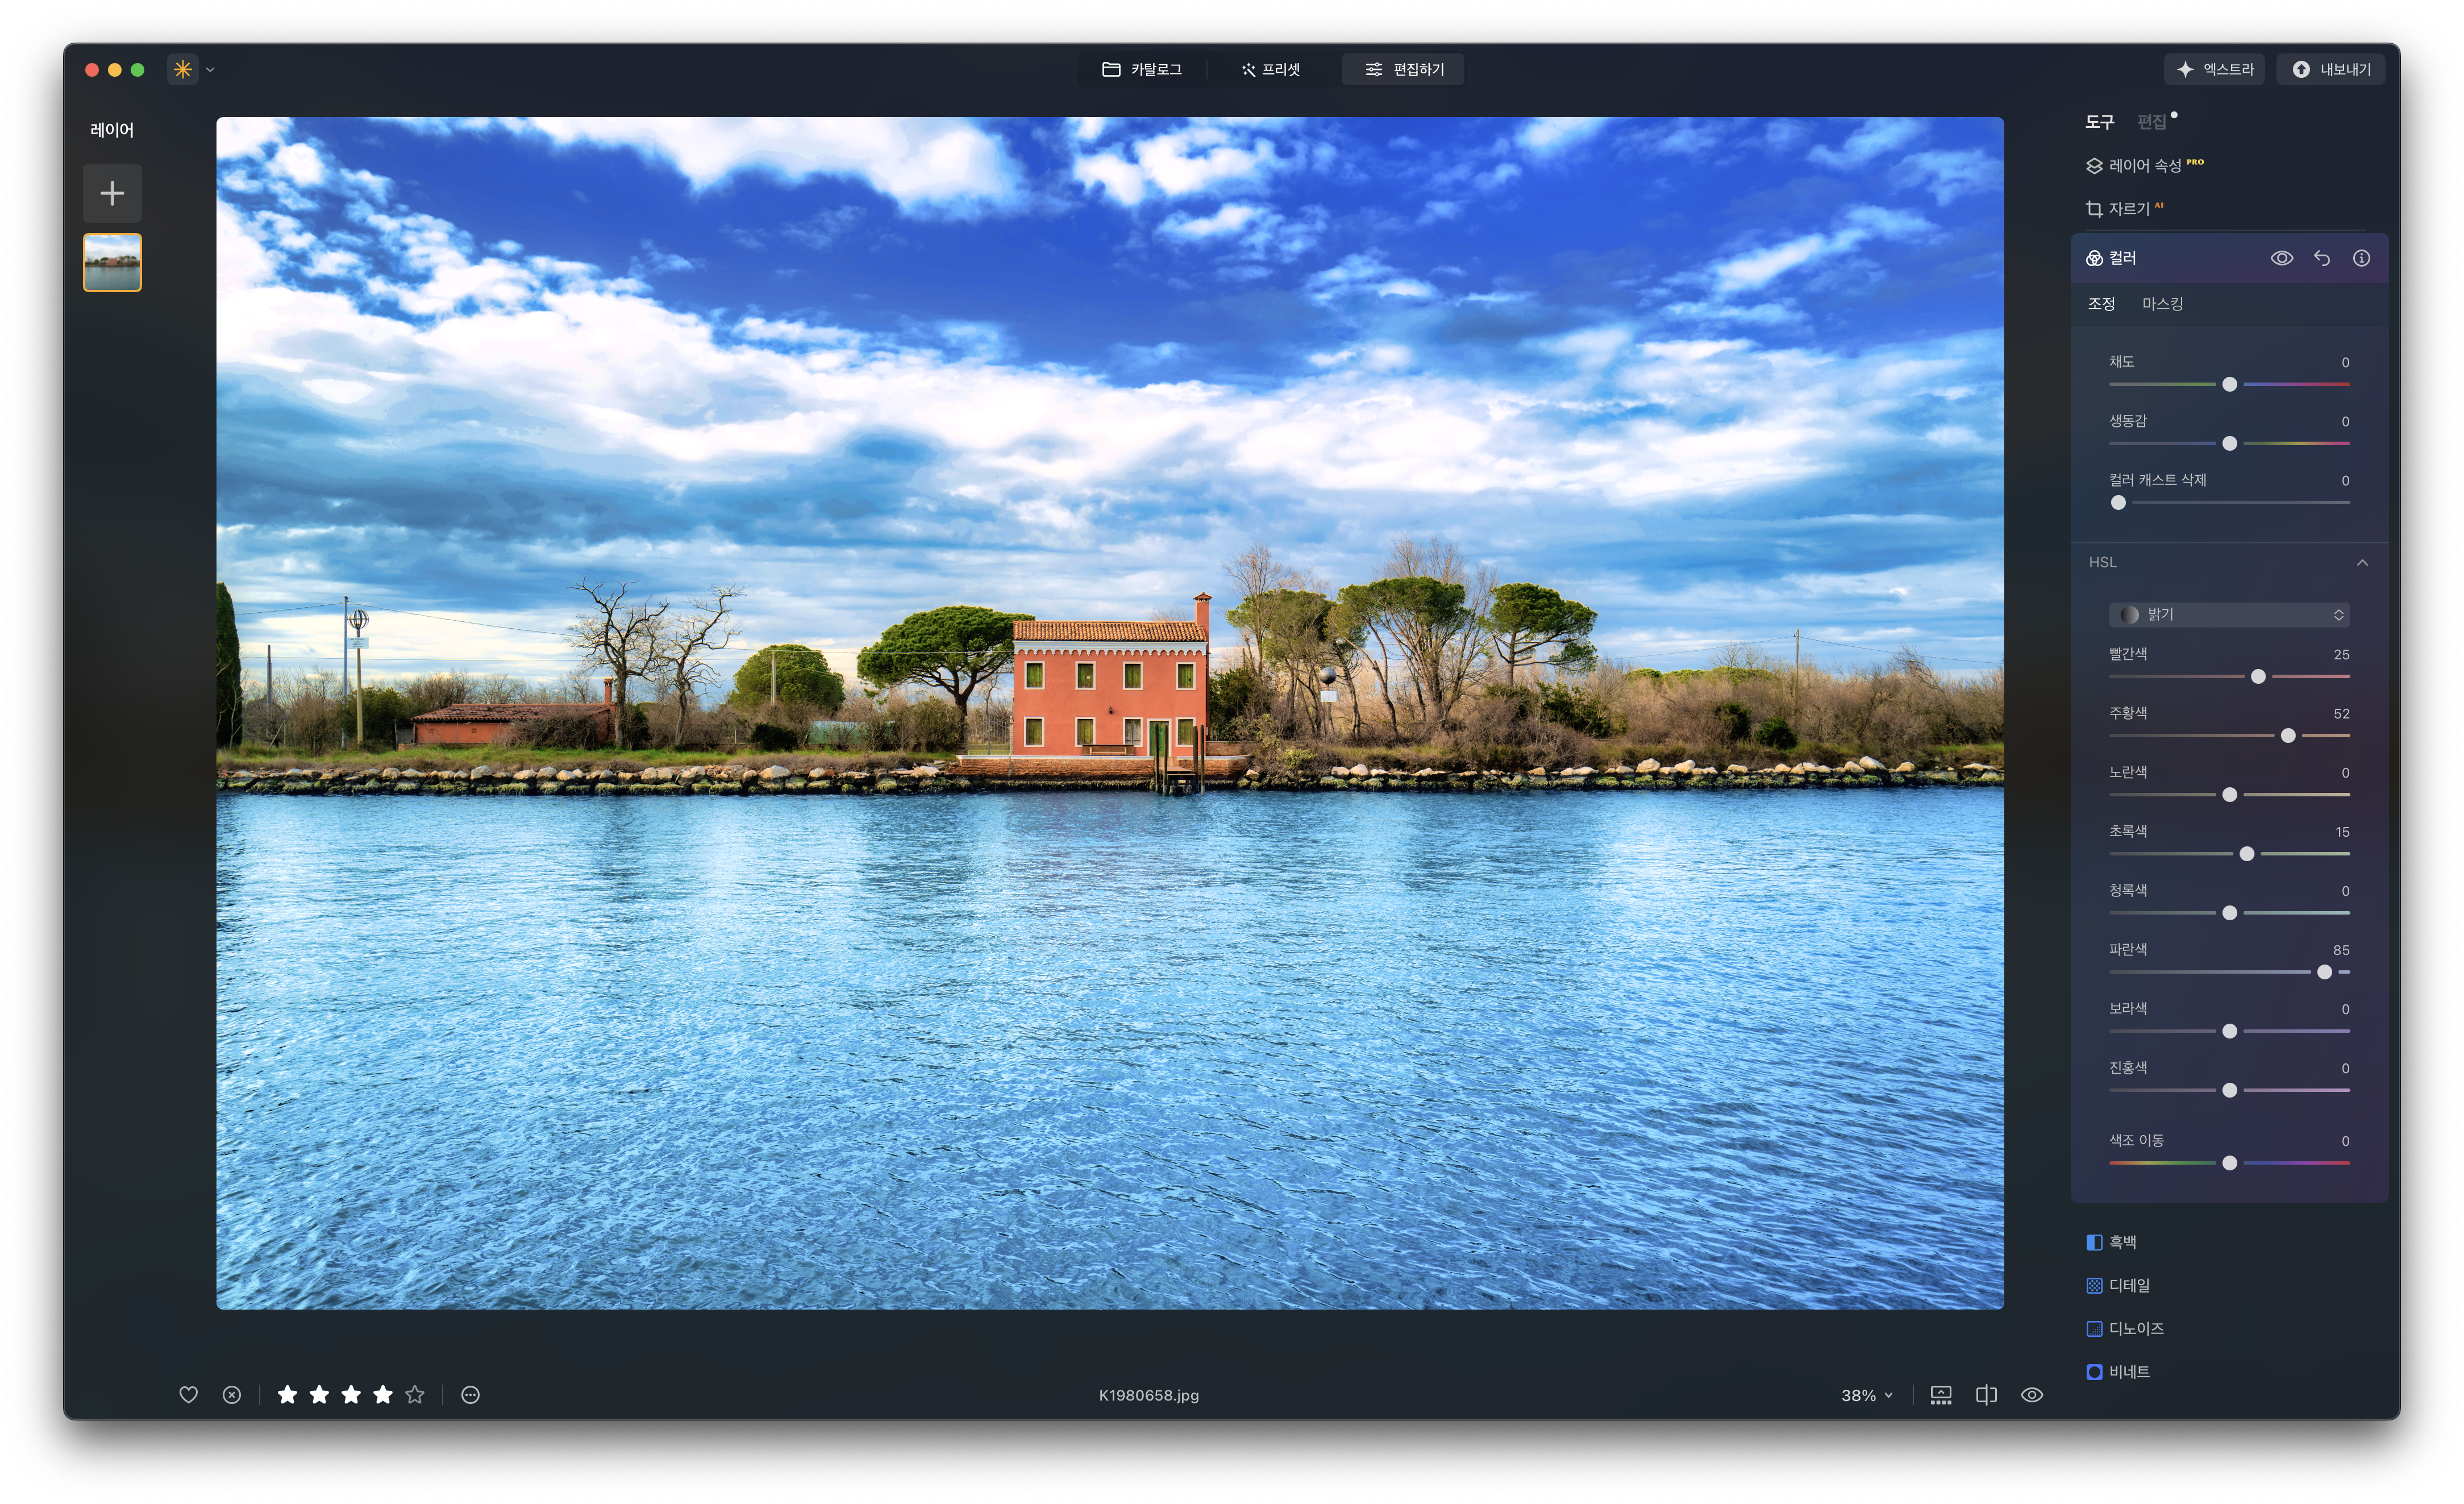The image size is (2464, 1504).
Task: Click the 파란색 slider handle
Action: coord(2324,972)
